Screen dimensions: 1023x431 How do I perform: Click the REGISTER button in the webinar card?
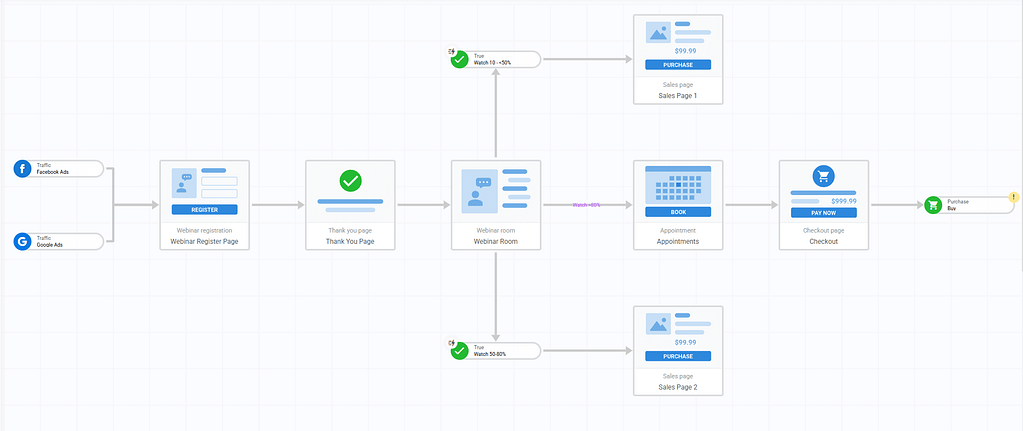(x=204, y=210)
